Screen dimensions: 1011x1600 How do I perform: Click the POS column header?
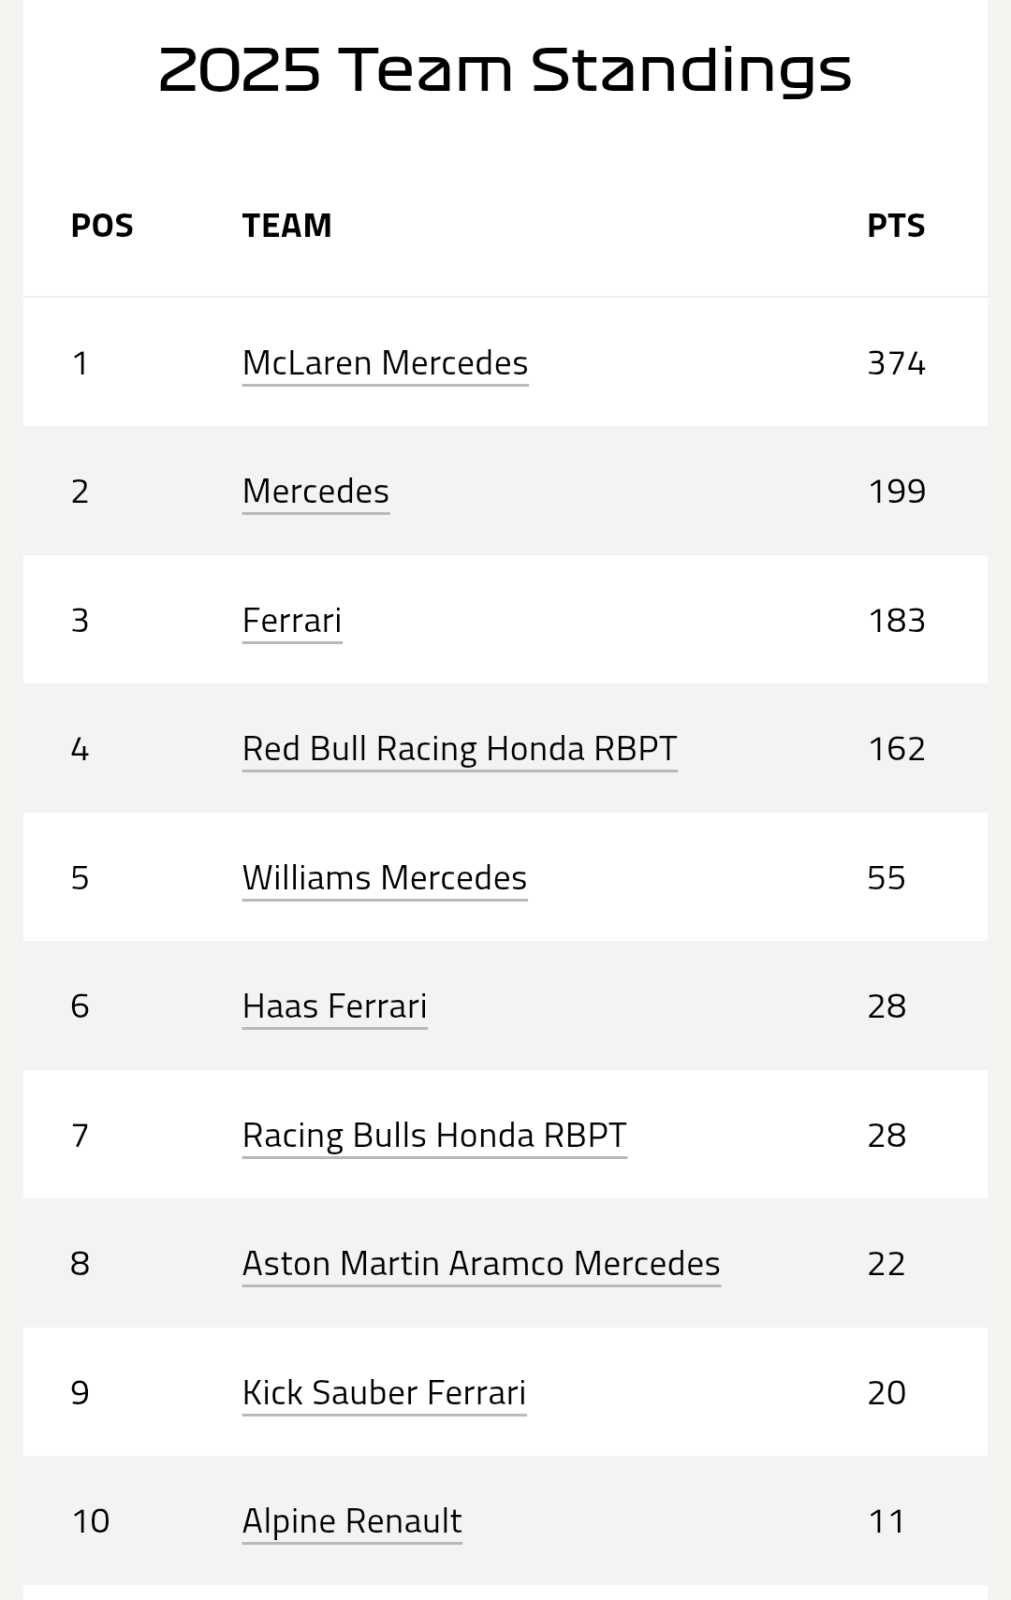tap(102, 226)
